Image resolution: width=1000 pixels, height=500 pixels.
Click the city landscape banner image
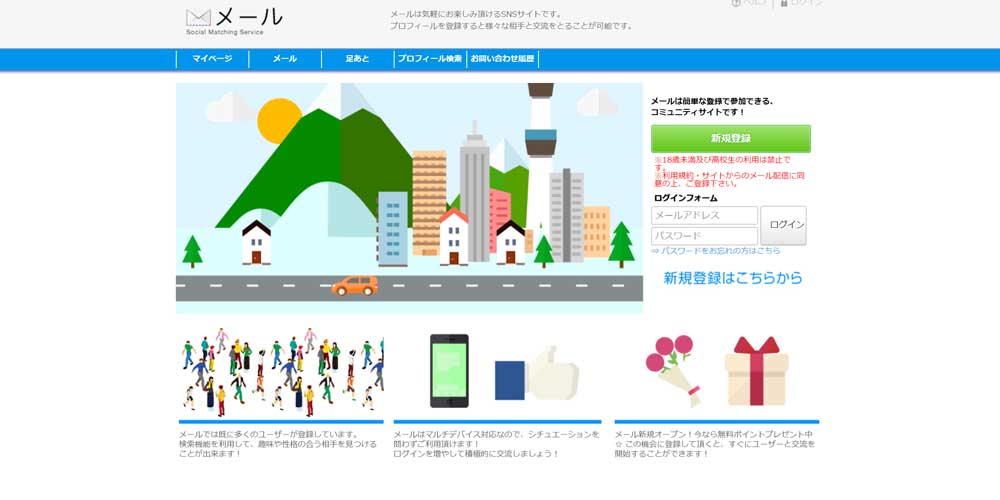click(409, 197)
